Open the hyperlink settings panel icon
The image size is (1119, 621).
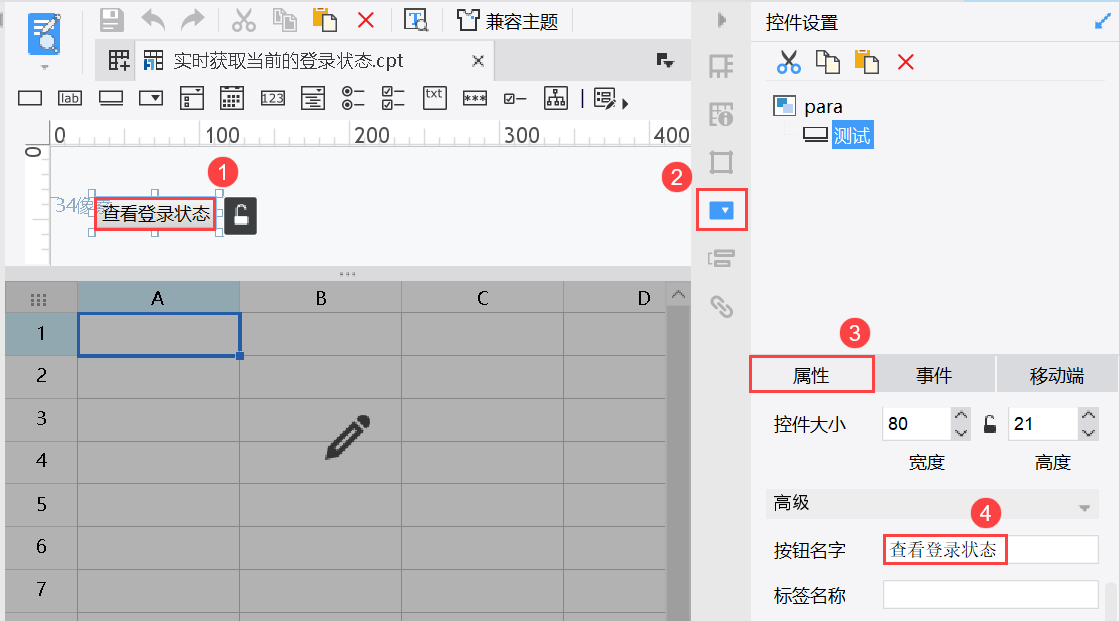722,306
